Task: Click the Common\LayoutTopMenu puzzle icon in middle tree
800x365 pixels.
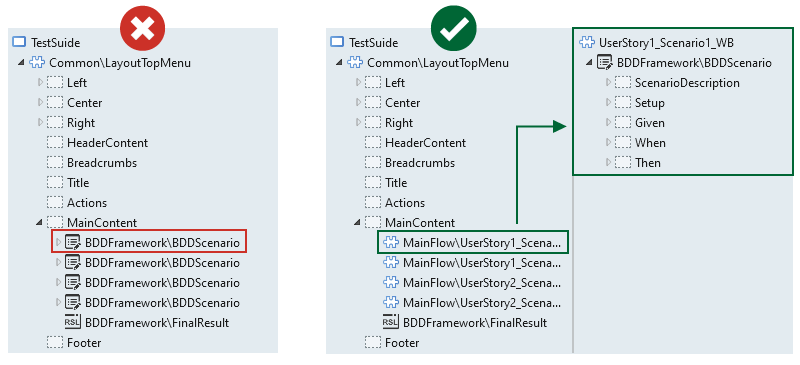Action: [355, 63]
